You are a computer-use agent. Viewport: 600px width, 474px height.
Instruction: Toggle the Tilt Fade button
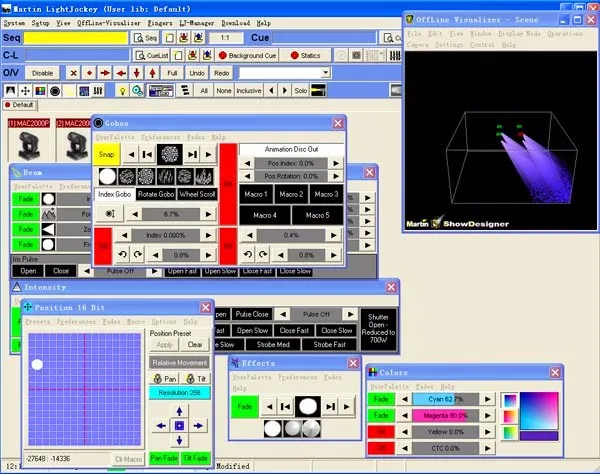pos(196,458)
